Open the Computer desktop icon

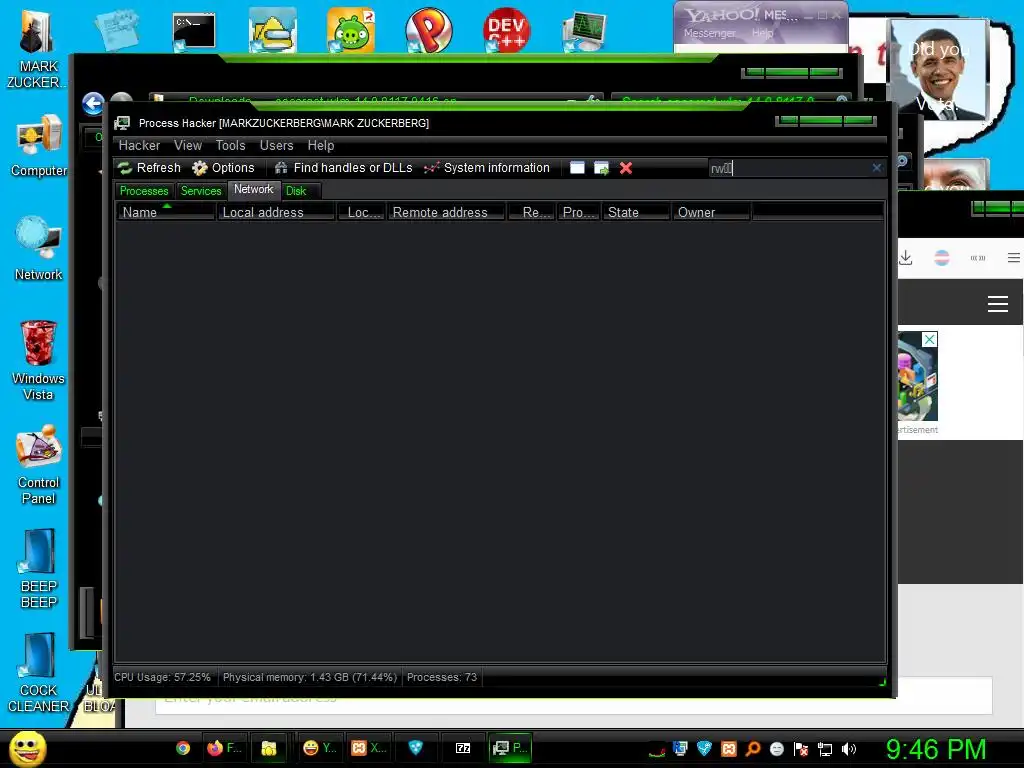click(39, 146)
